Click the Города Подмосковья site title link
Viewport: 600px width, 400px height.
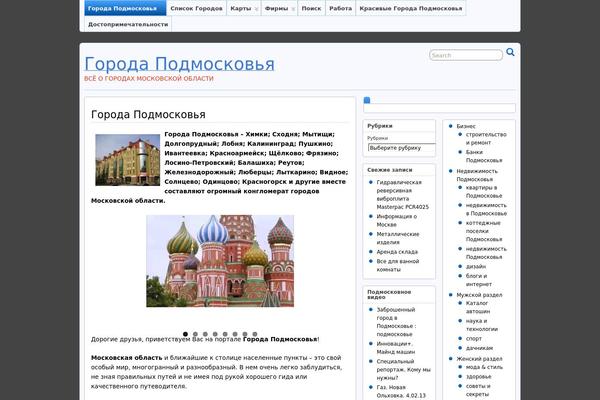(x=179, y=64)
